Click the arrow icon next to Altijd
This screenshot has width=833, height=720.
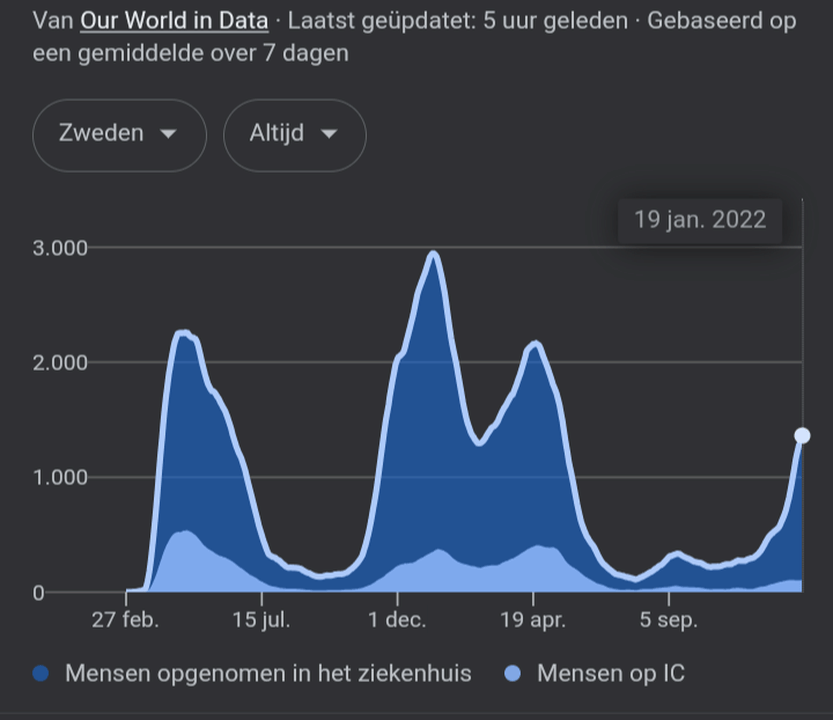328,135
